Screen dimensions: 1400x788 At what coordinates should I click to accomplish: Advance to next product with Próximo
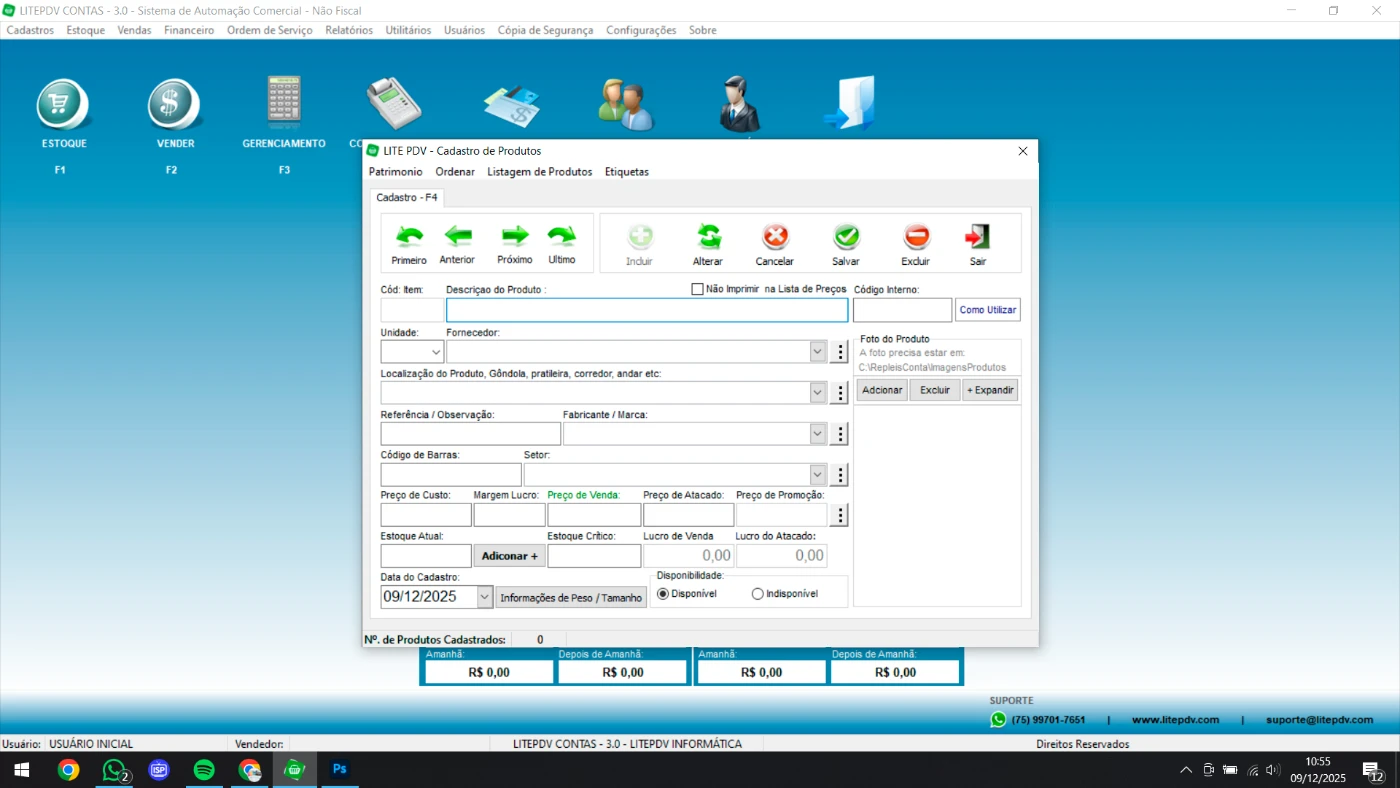point(515,237)
